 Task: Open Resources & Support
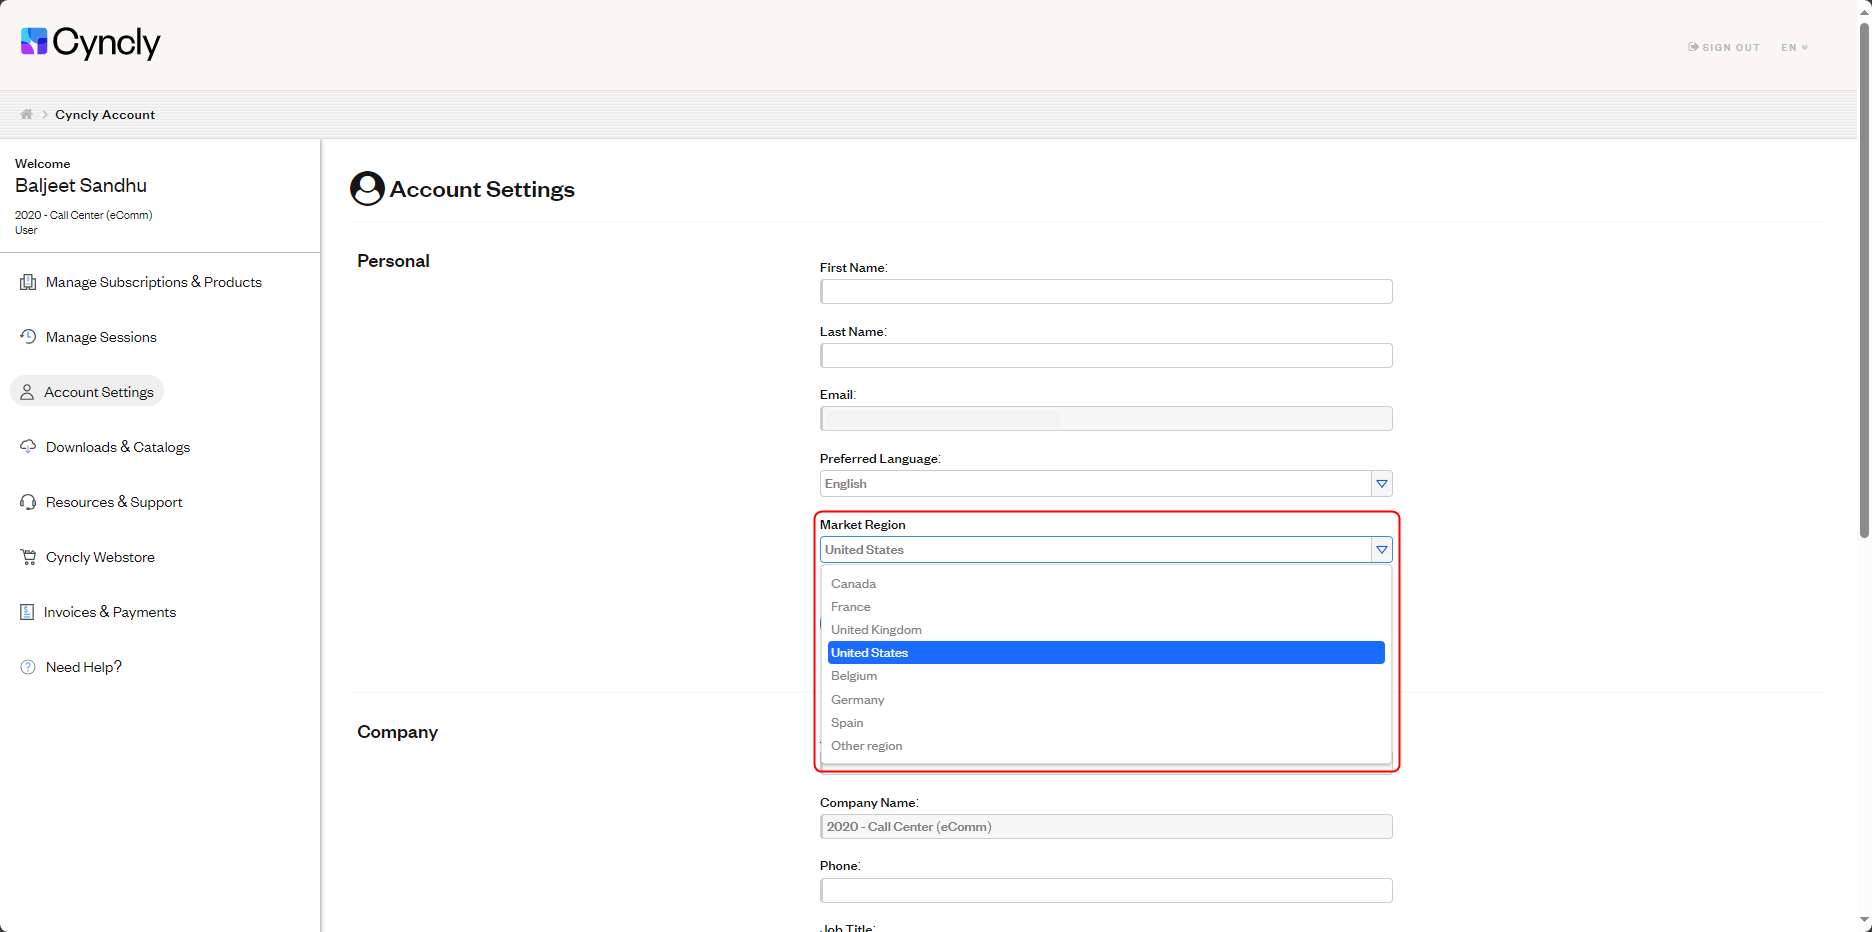pyautogui.click(x=114, y=502)
